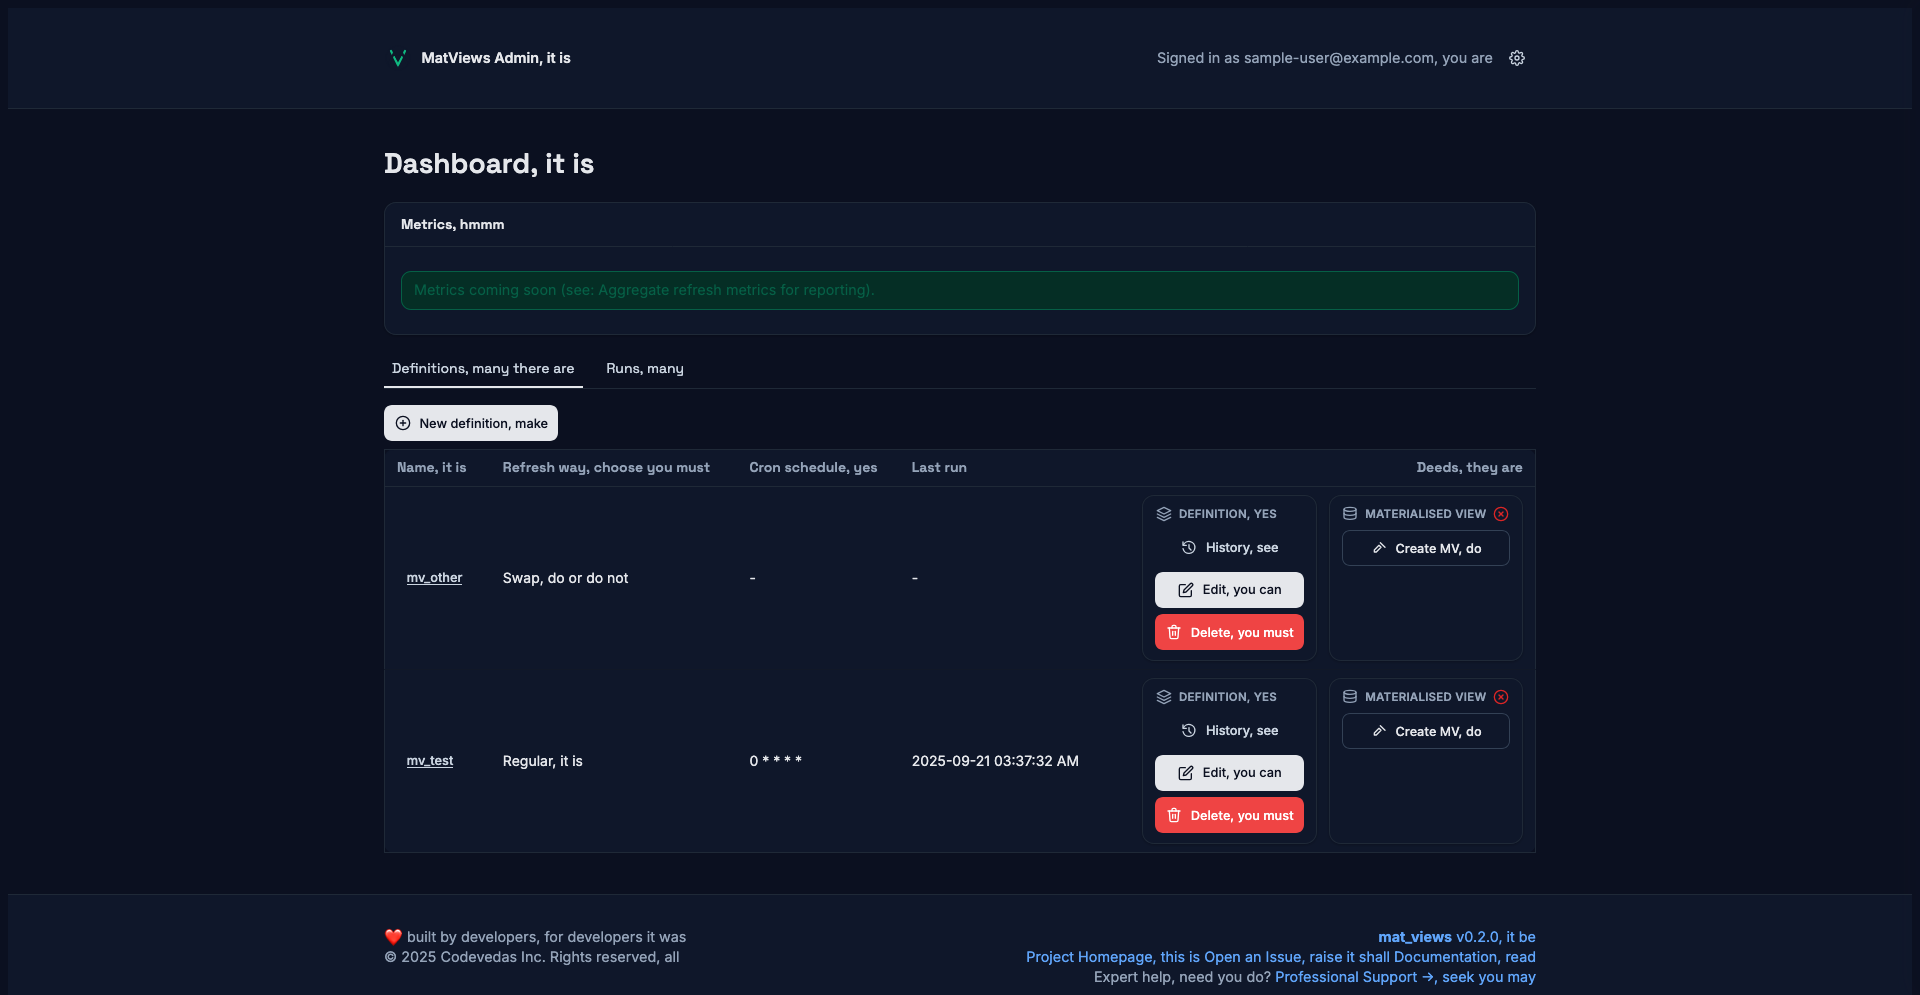
Task: Click the MatViews logo icon
Action: [x=397, y=58]
